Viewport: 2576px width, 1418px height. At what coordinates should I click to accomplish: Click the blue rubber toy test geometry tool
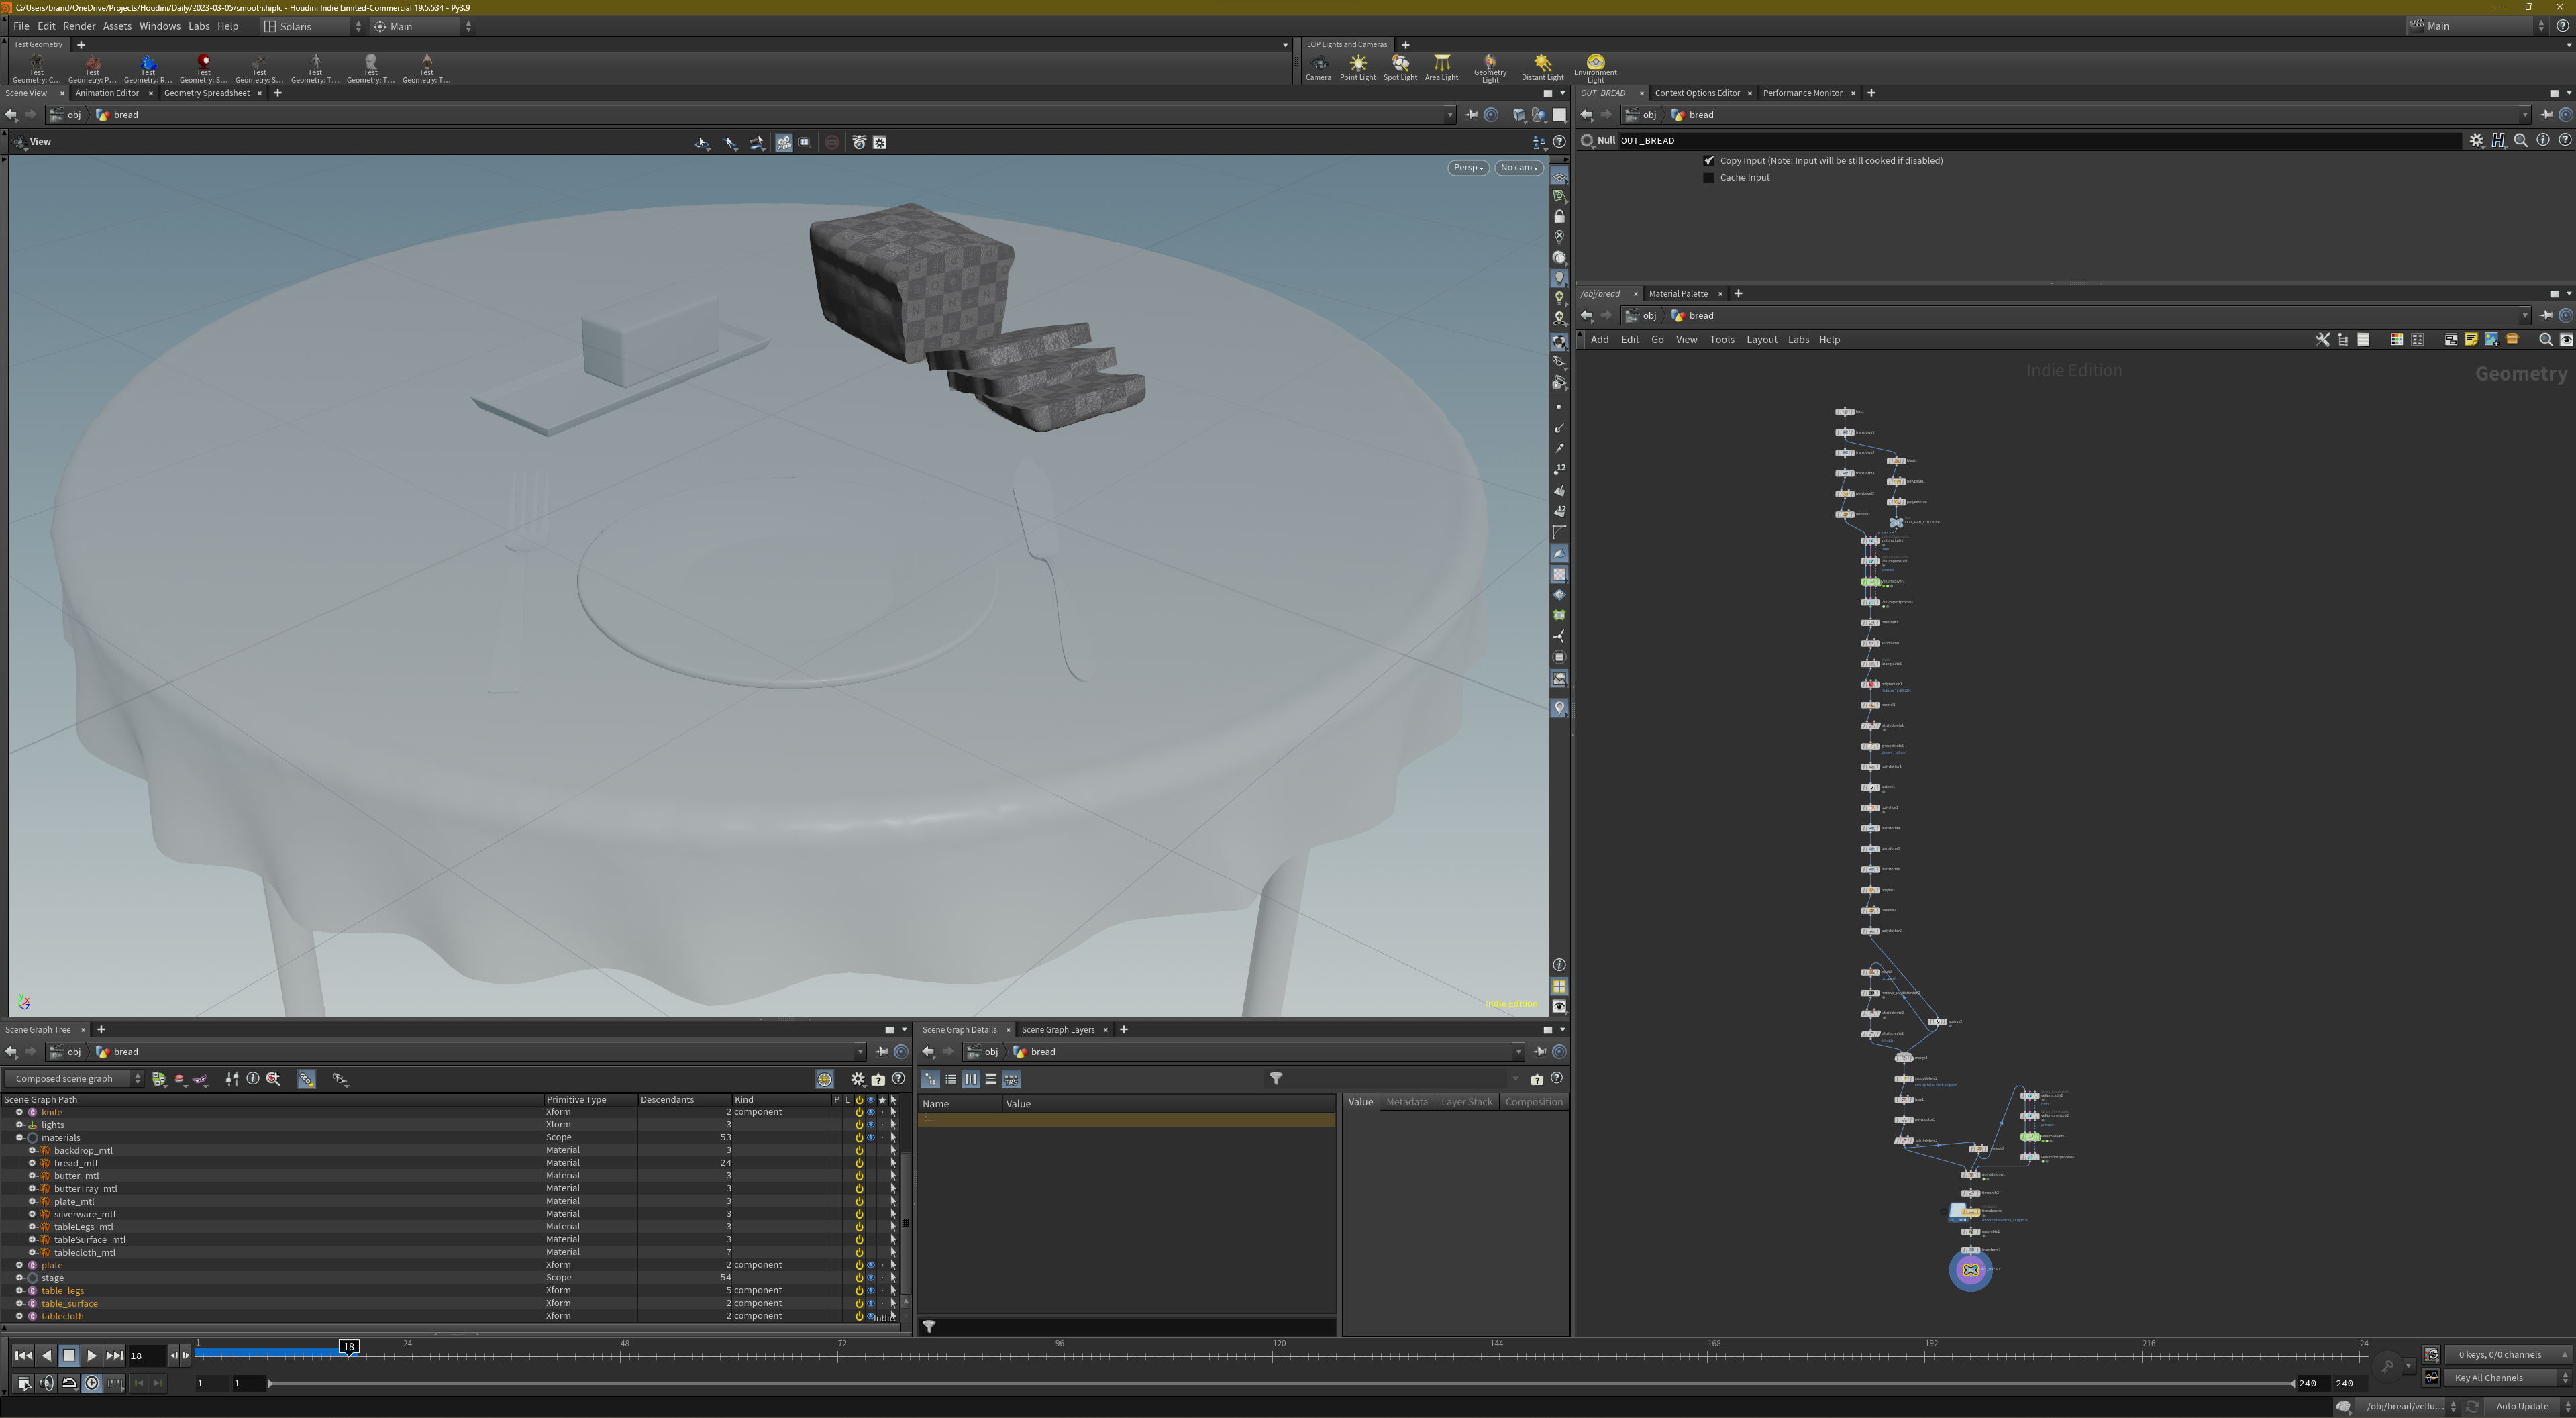point(148,68)
